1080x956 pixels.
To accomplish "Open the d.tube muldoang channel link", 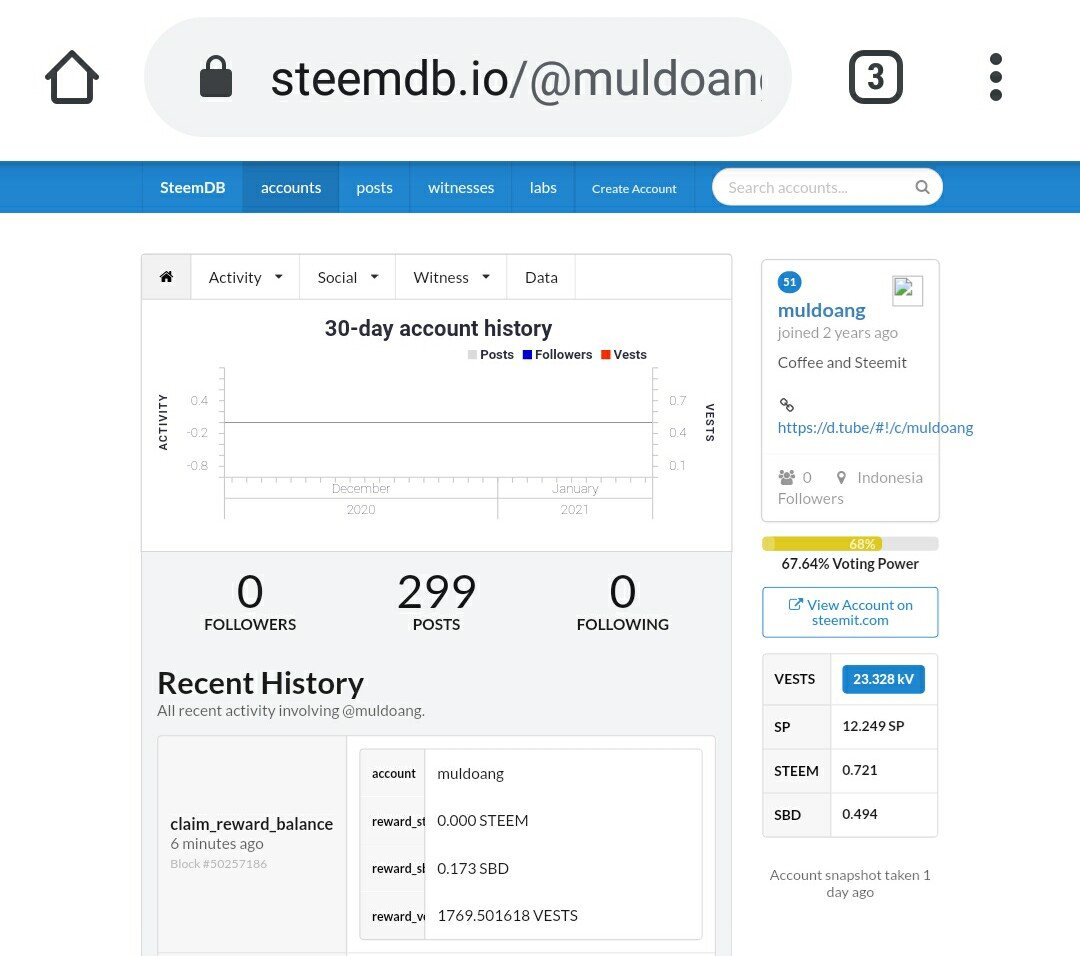I will tap(875, 428).
